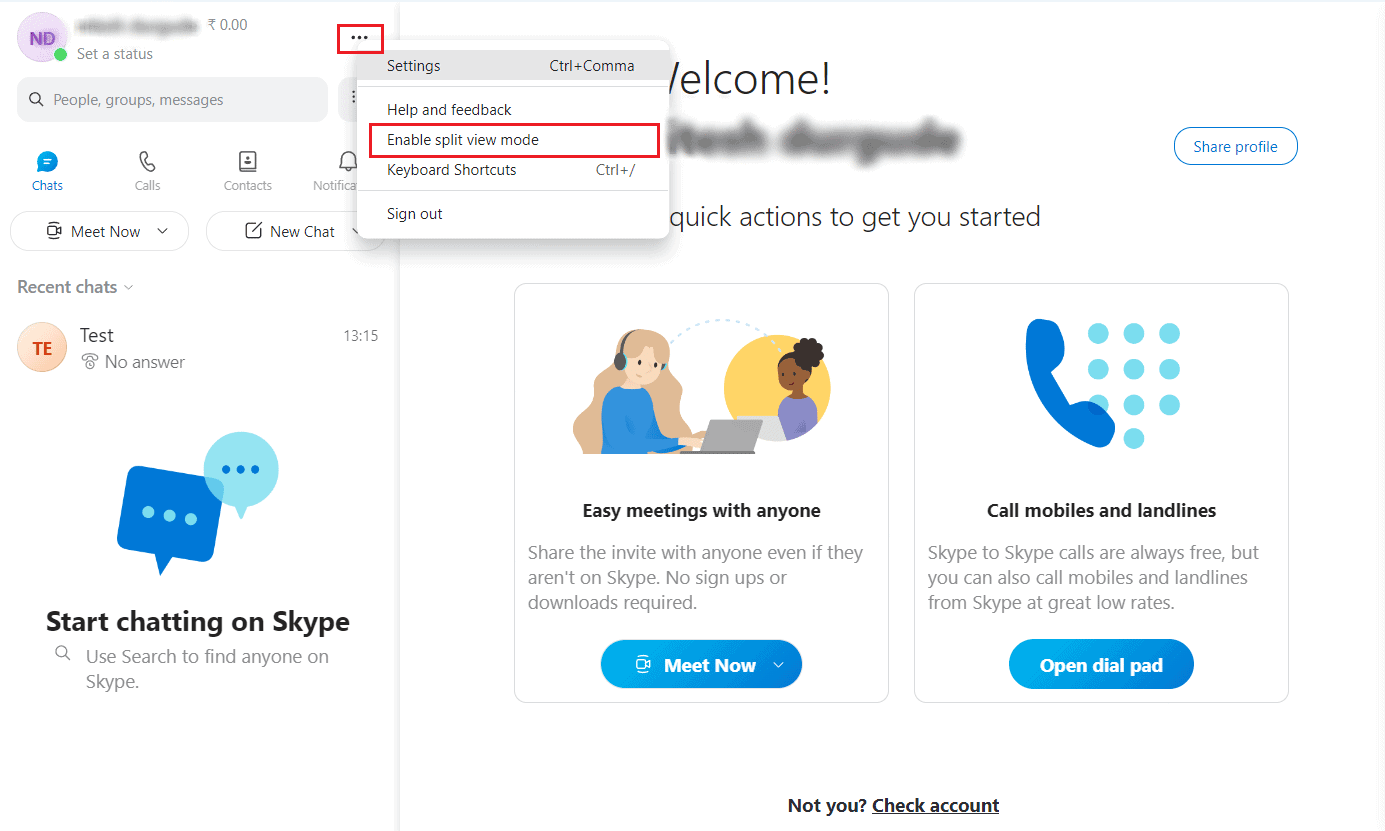Open dial pad for calling mobiles
This screenshot has height=831, width=1385.
click(x=1101, y=663)
